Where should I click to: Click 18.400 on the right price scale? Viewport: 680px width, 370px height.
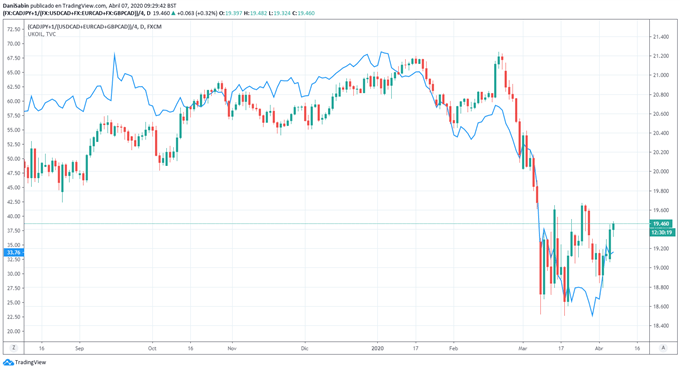click(660, 326)
